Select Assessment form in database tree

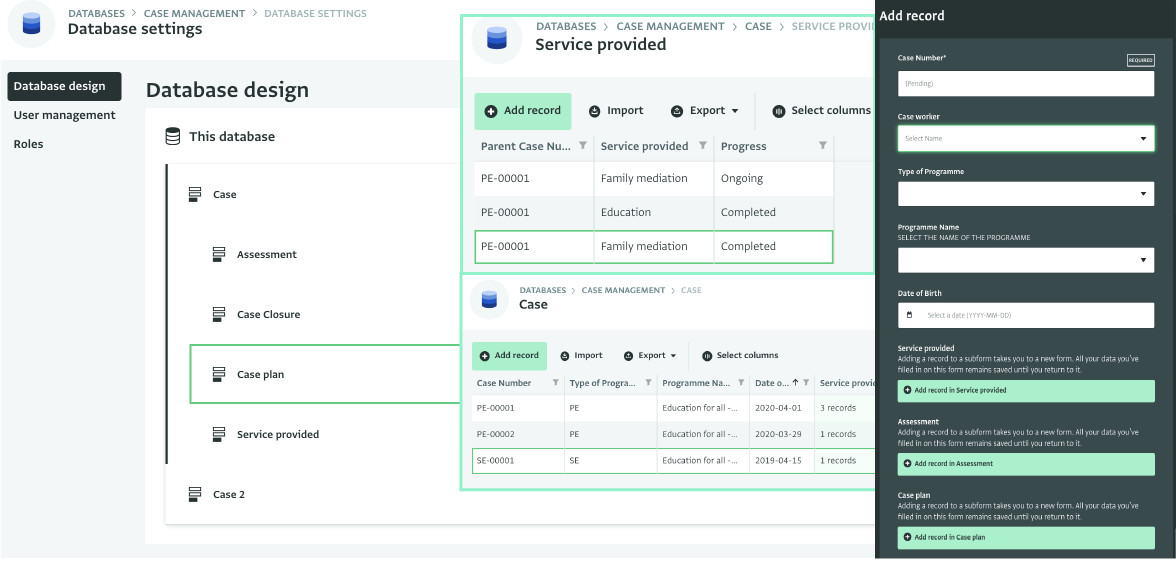pos(267,254)
